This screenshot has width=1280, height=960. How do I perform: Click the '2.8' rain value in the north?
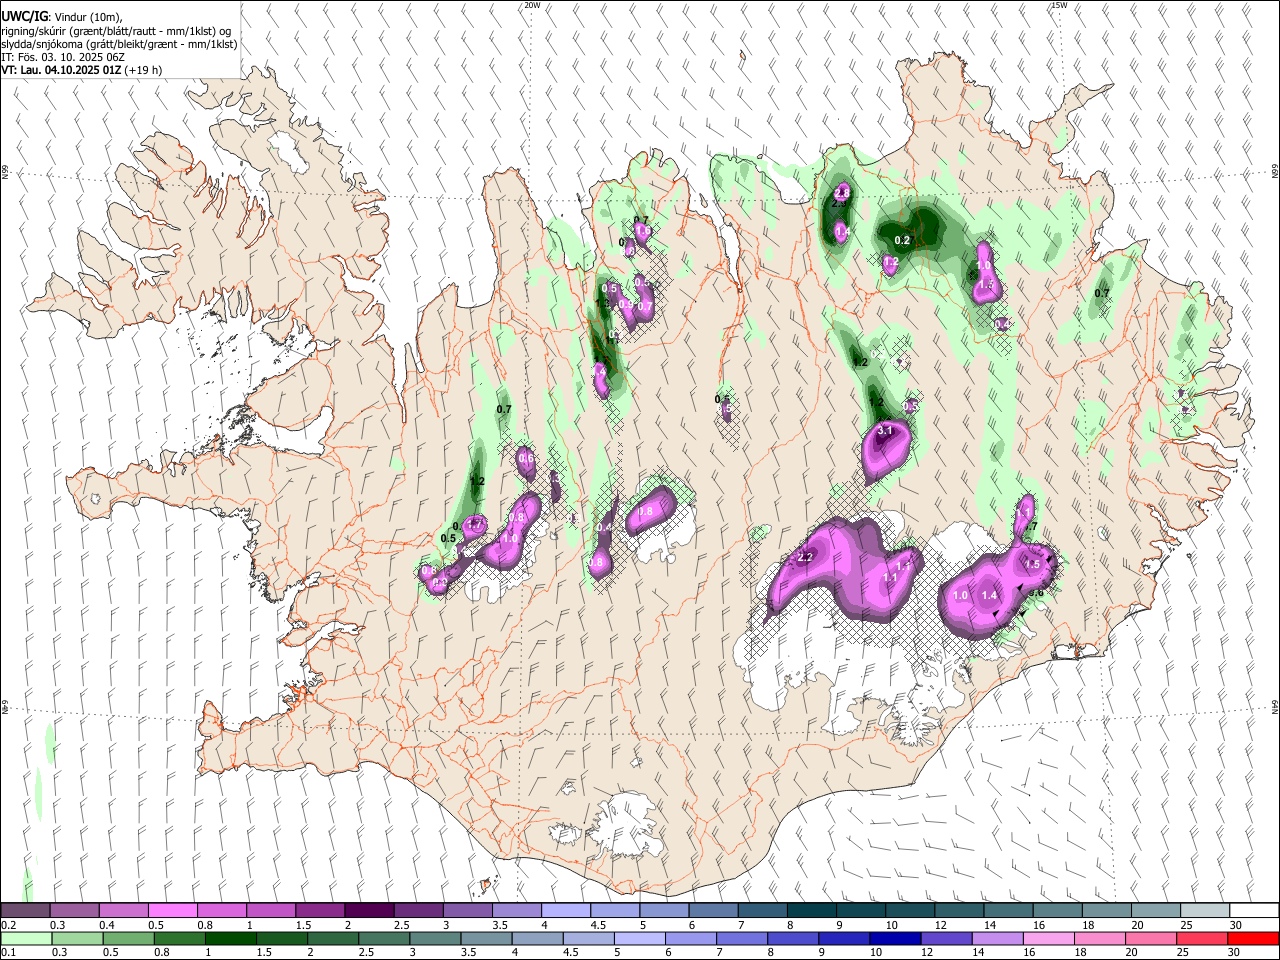click(x=841, y=192)
